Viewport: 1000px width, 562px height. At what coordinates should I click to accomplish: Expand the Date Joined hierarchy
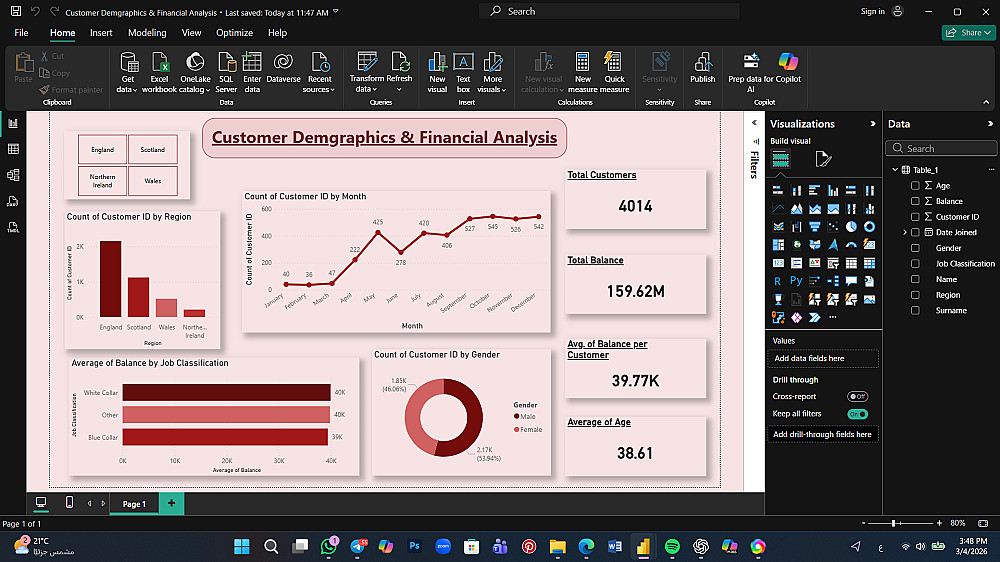pyautogui.click(x=904, y=232)
